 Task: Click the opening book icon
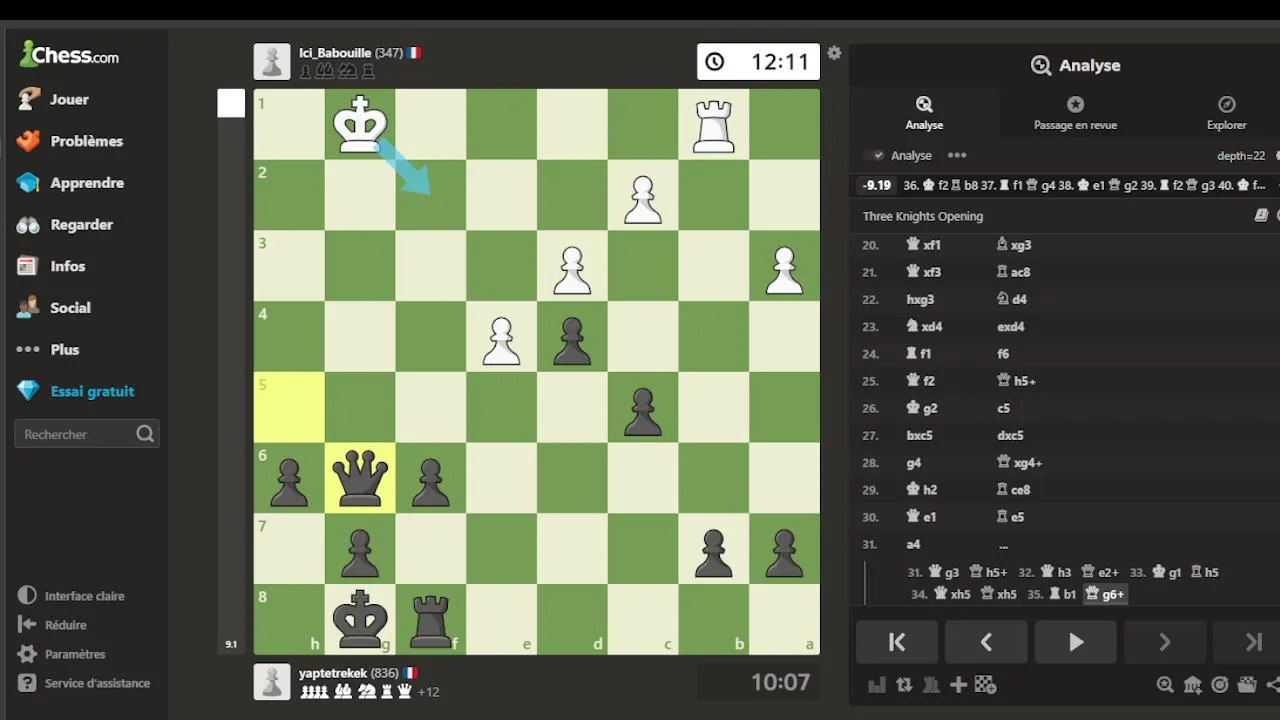(1261, 216)
